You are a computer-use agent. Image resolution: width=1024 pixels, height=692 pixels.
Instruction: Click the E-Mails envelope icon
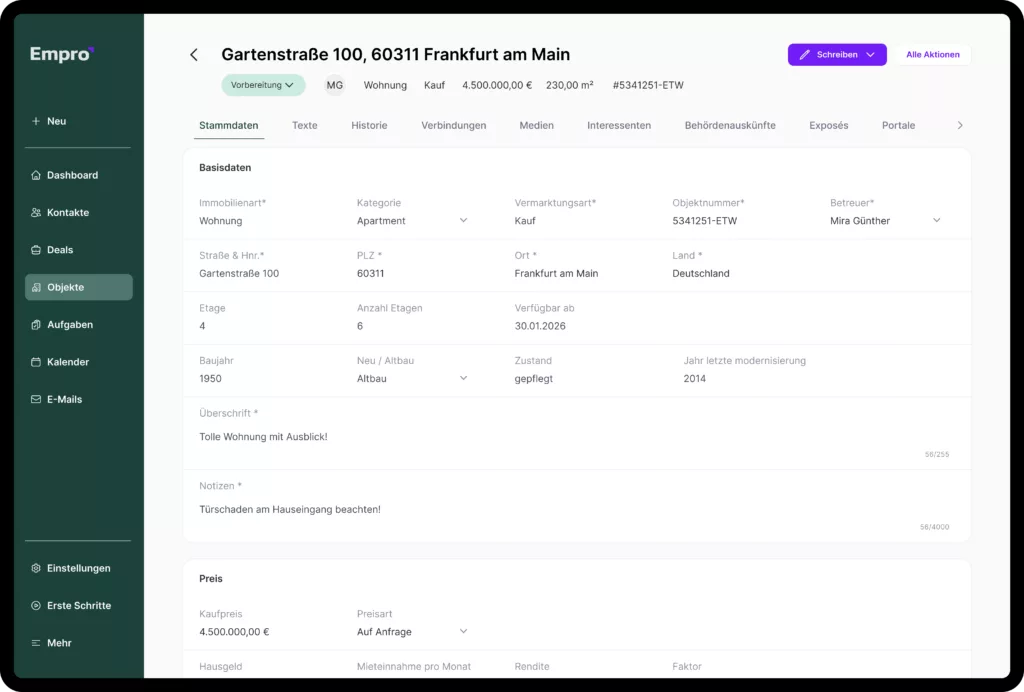tap(36, 399)
